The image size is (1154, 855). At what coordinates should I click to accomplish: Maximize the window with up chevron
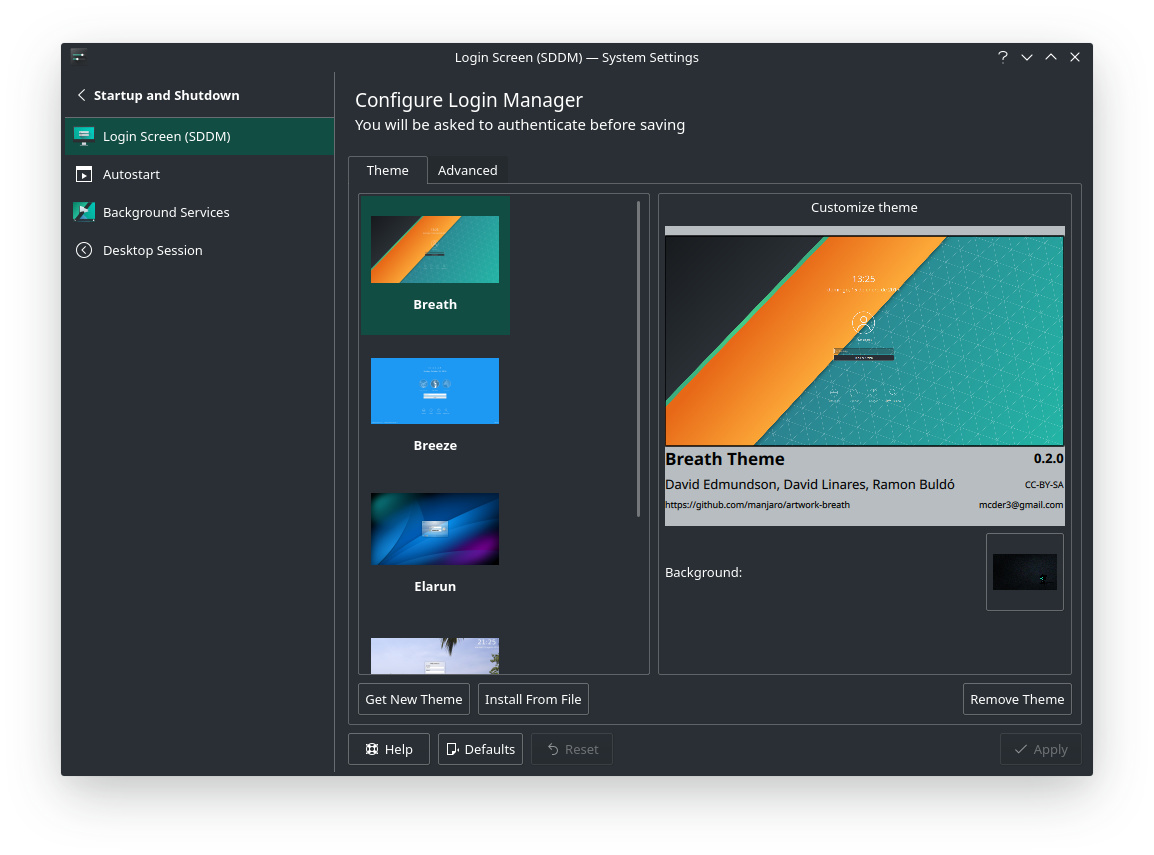click(1051, 57)
